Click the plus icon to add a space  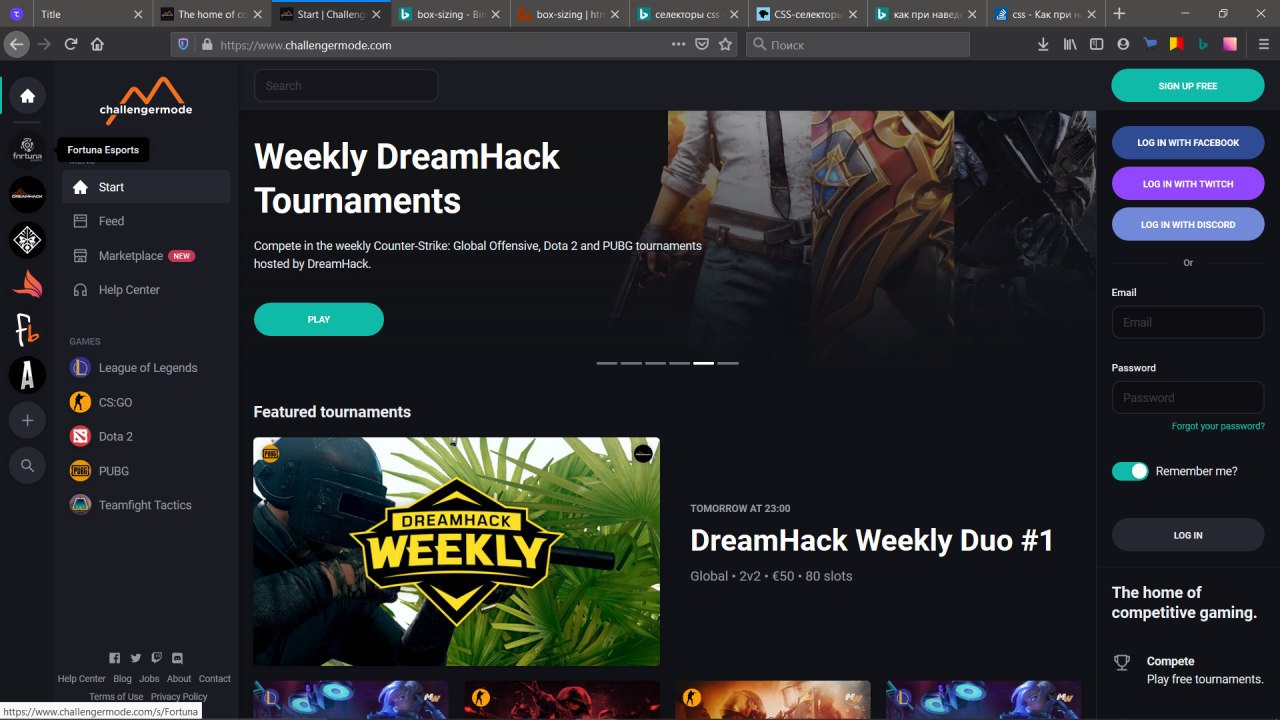click(x=27, y=421)
